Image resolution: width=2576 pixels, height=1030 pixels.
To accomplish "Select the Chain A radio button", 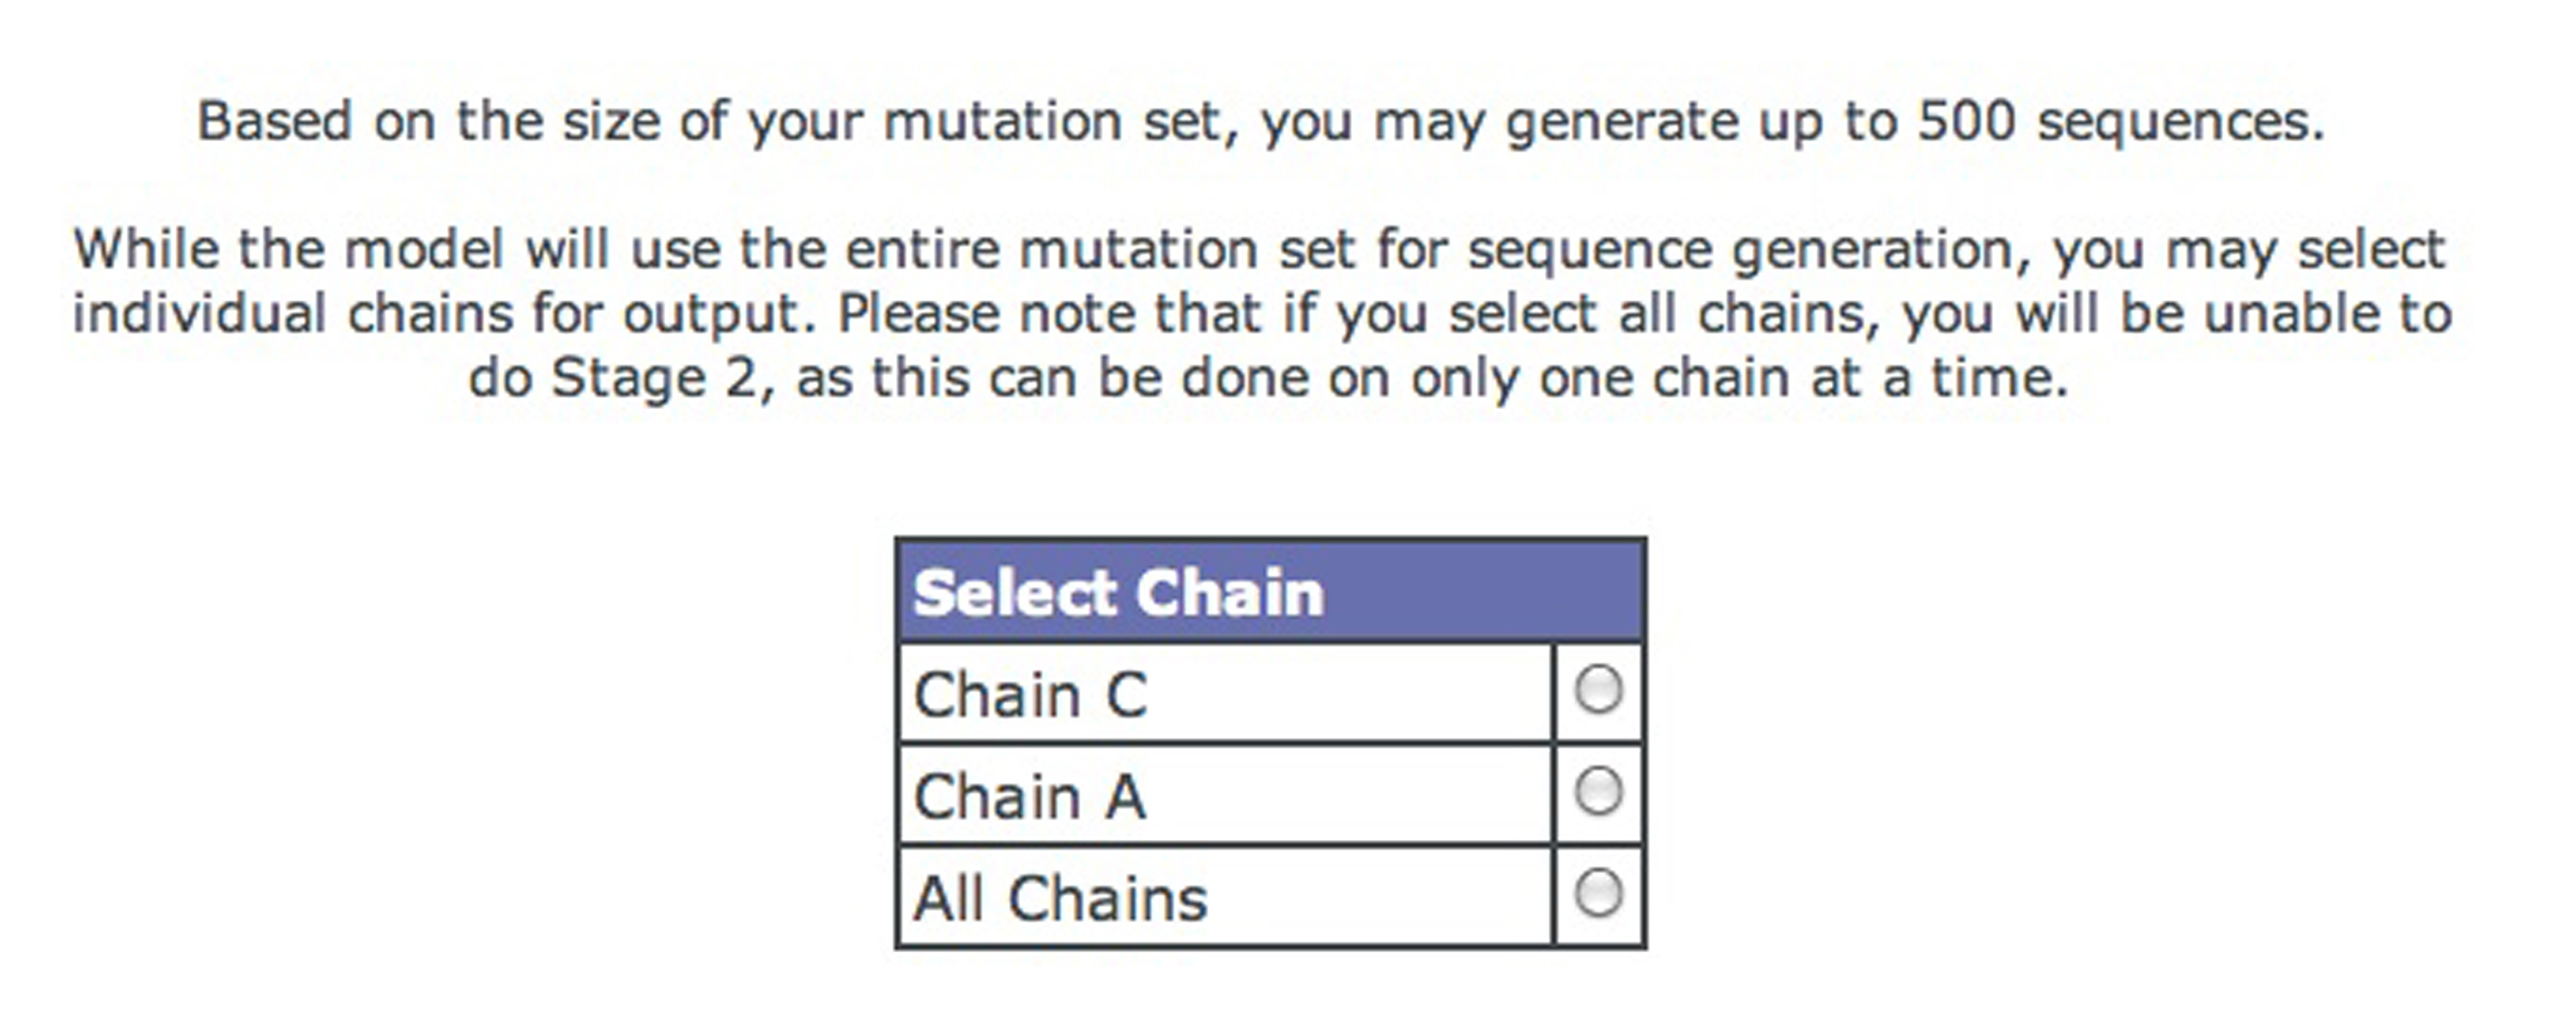I will [x=1598, y=792].
